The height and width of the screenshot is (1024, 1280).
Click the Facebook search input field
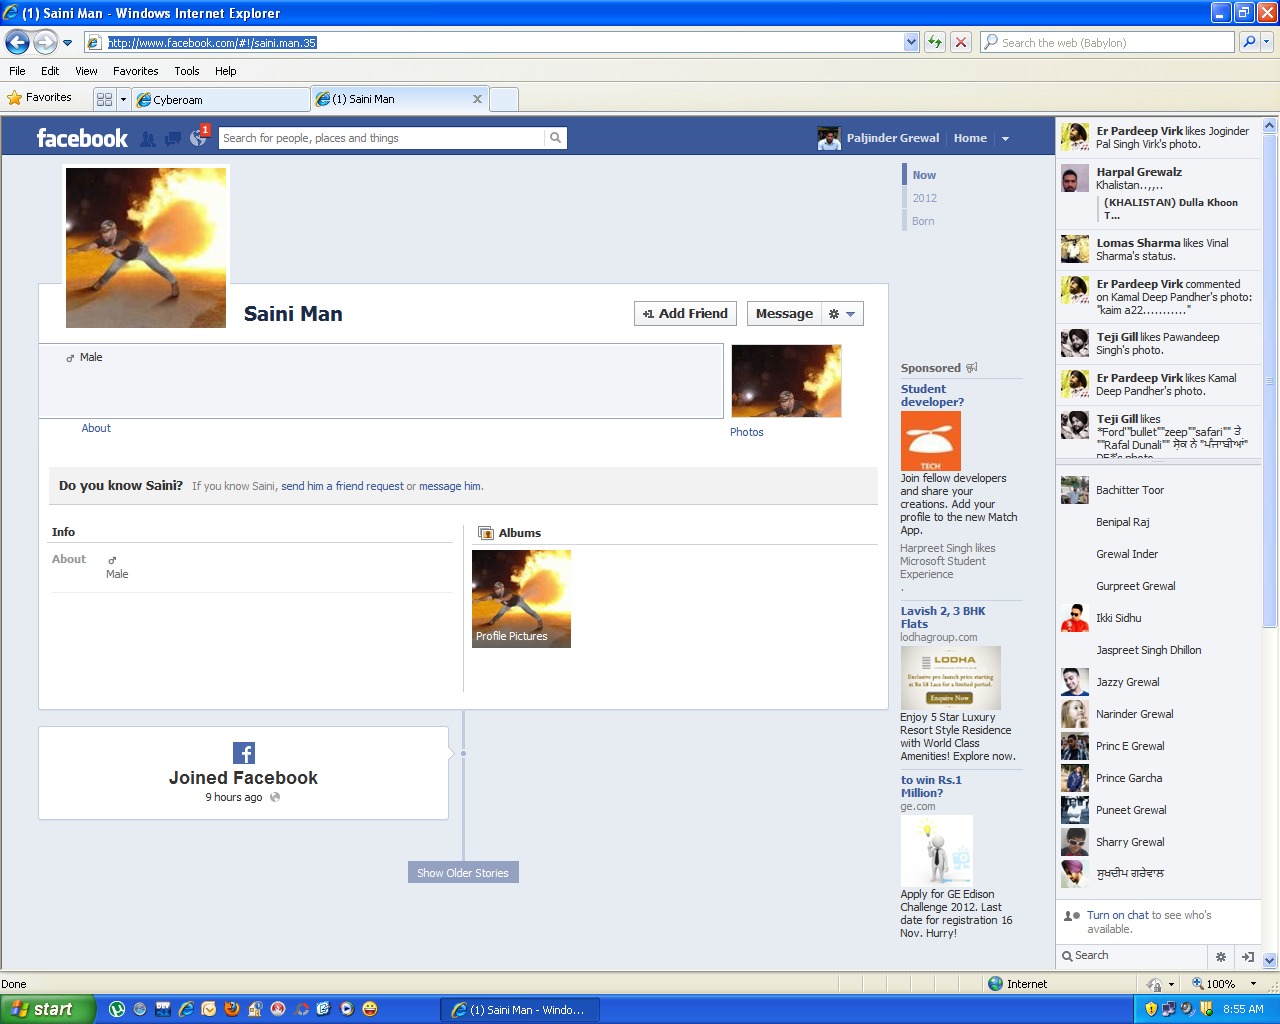coord(382,138)
